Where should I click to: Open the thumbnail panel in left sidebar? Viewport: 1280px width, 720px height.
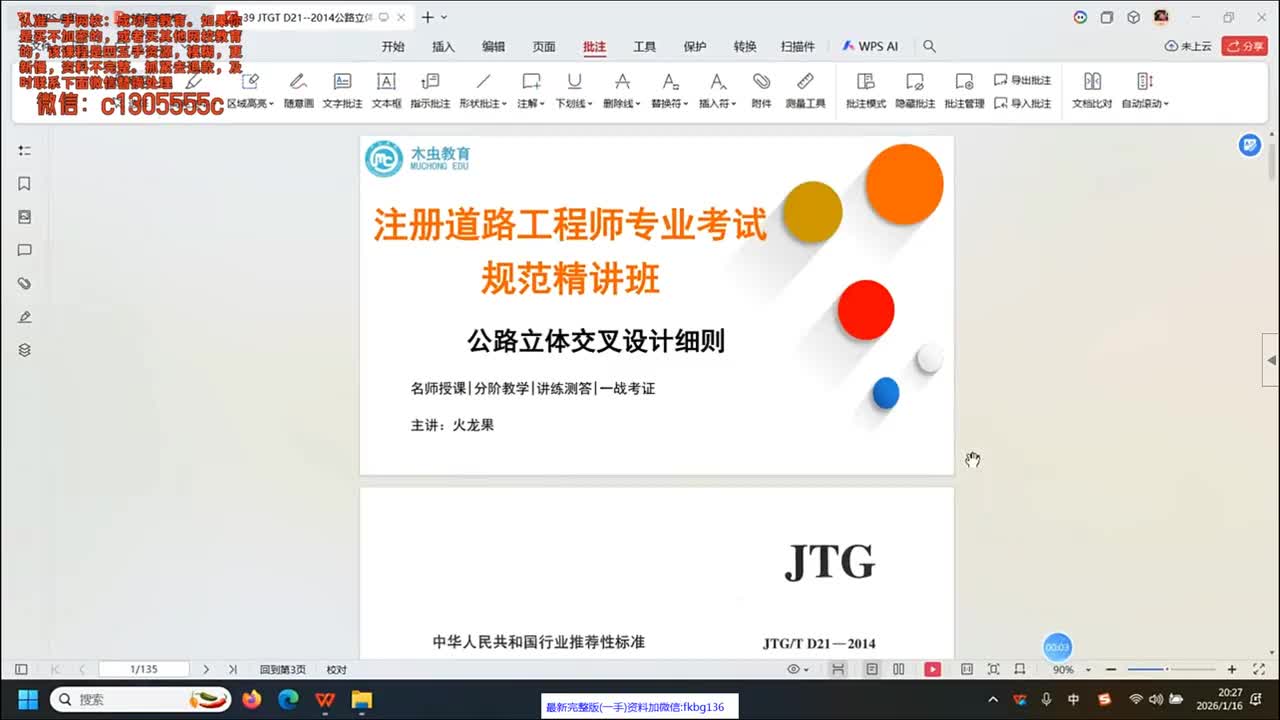coord(25,217)
